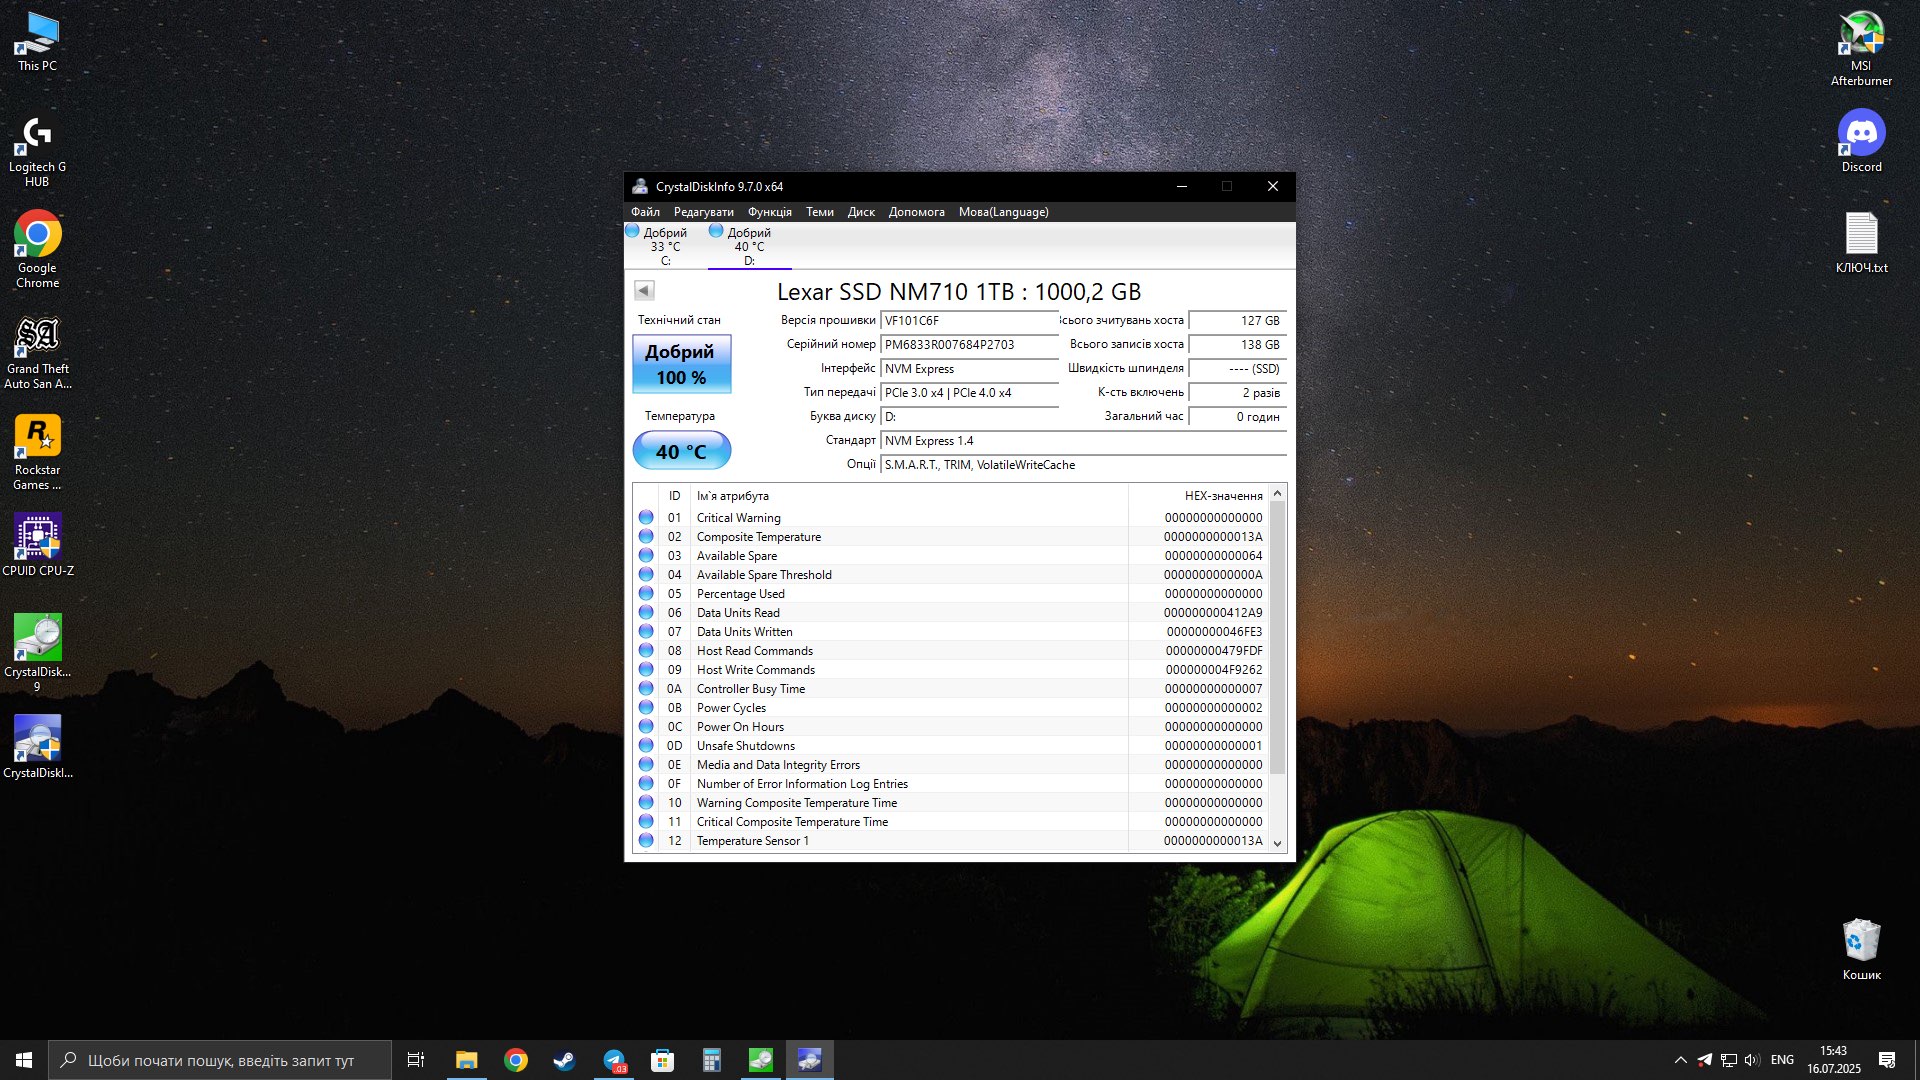Image resolution: width=1920 pixels, height=1080 pixels.
Task: Open Google Chrome desktop shortcut
Action: [37, 250]
